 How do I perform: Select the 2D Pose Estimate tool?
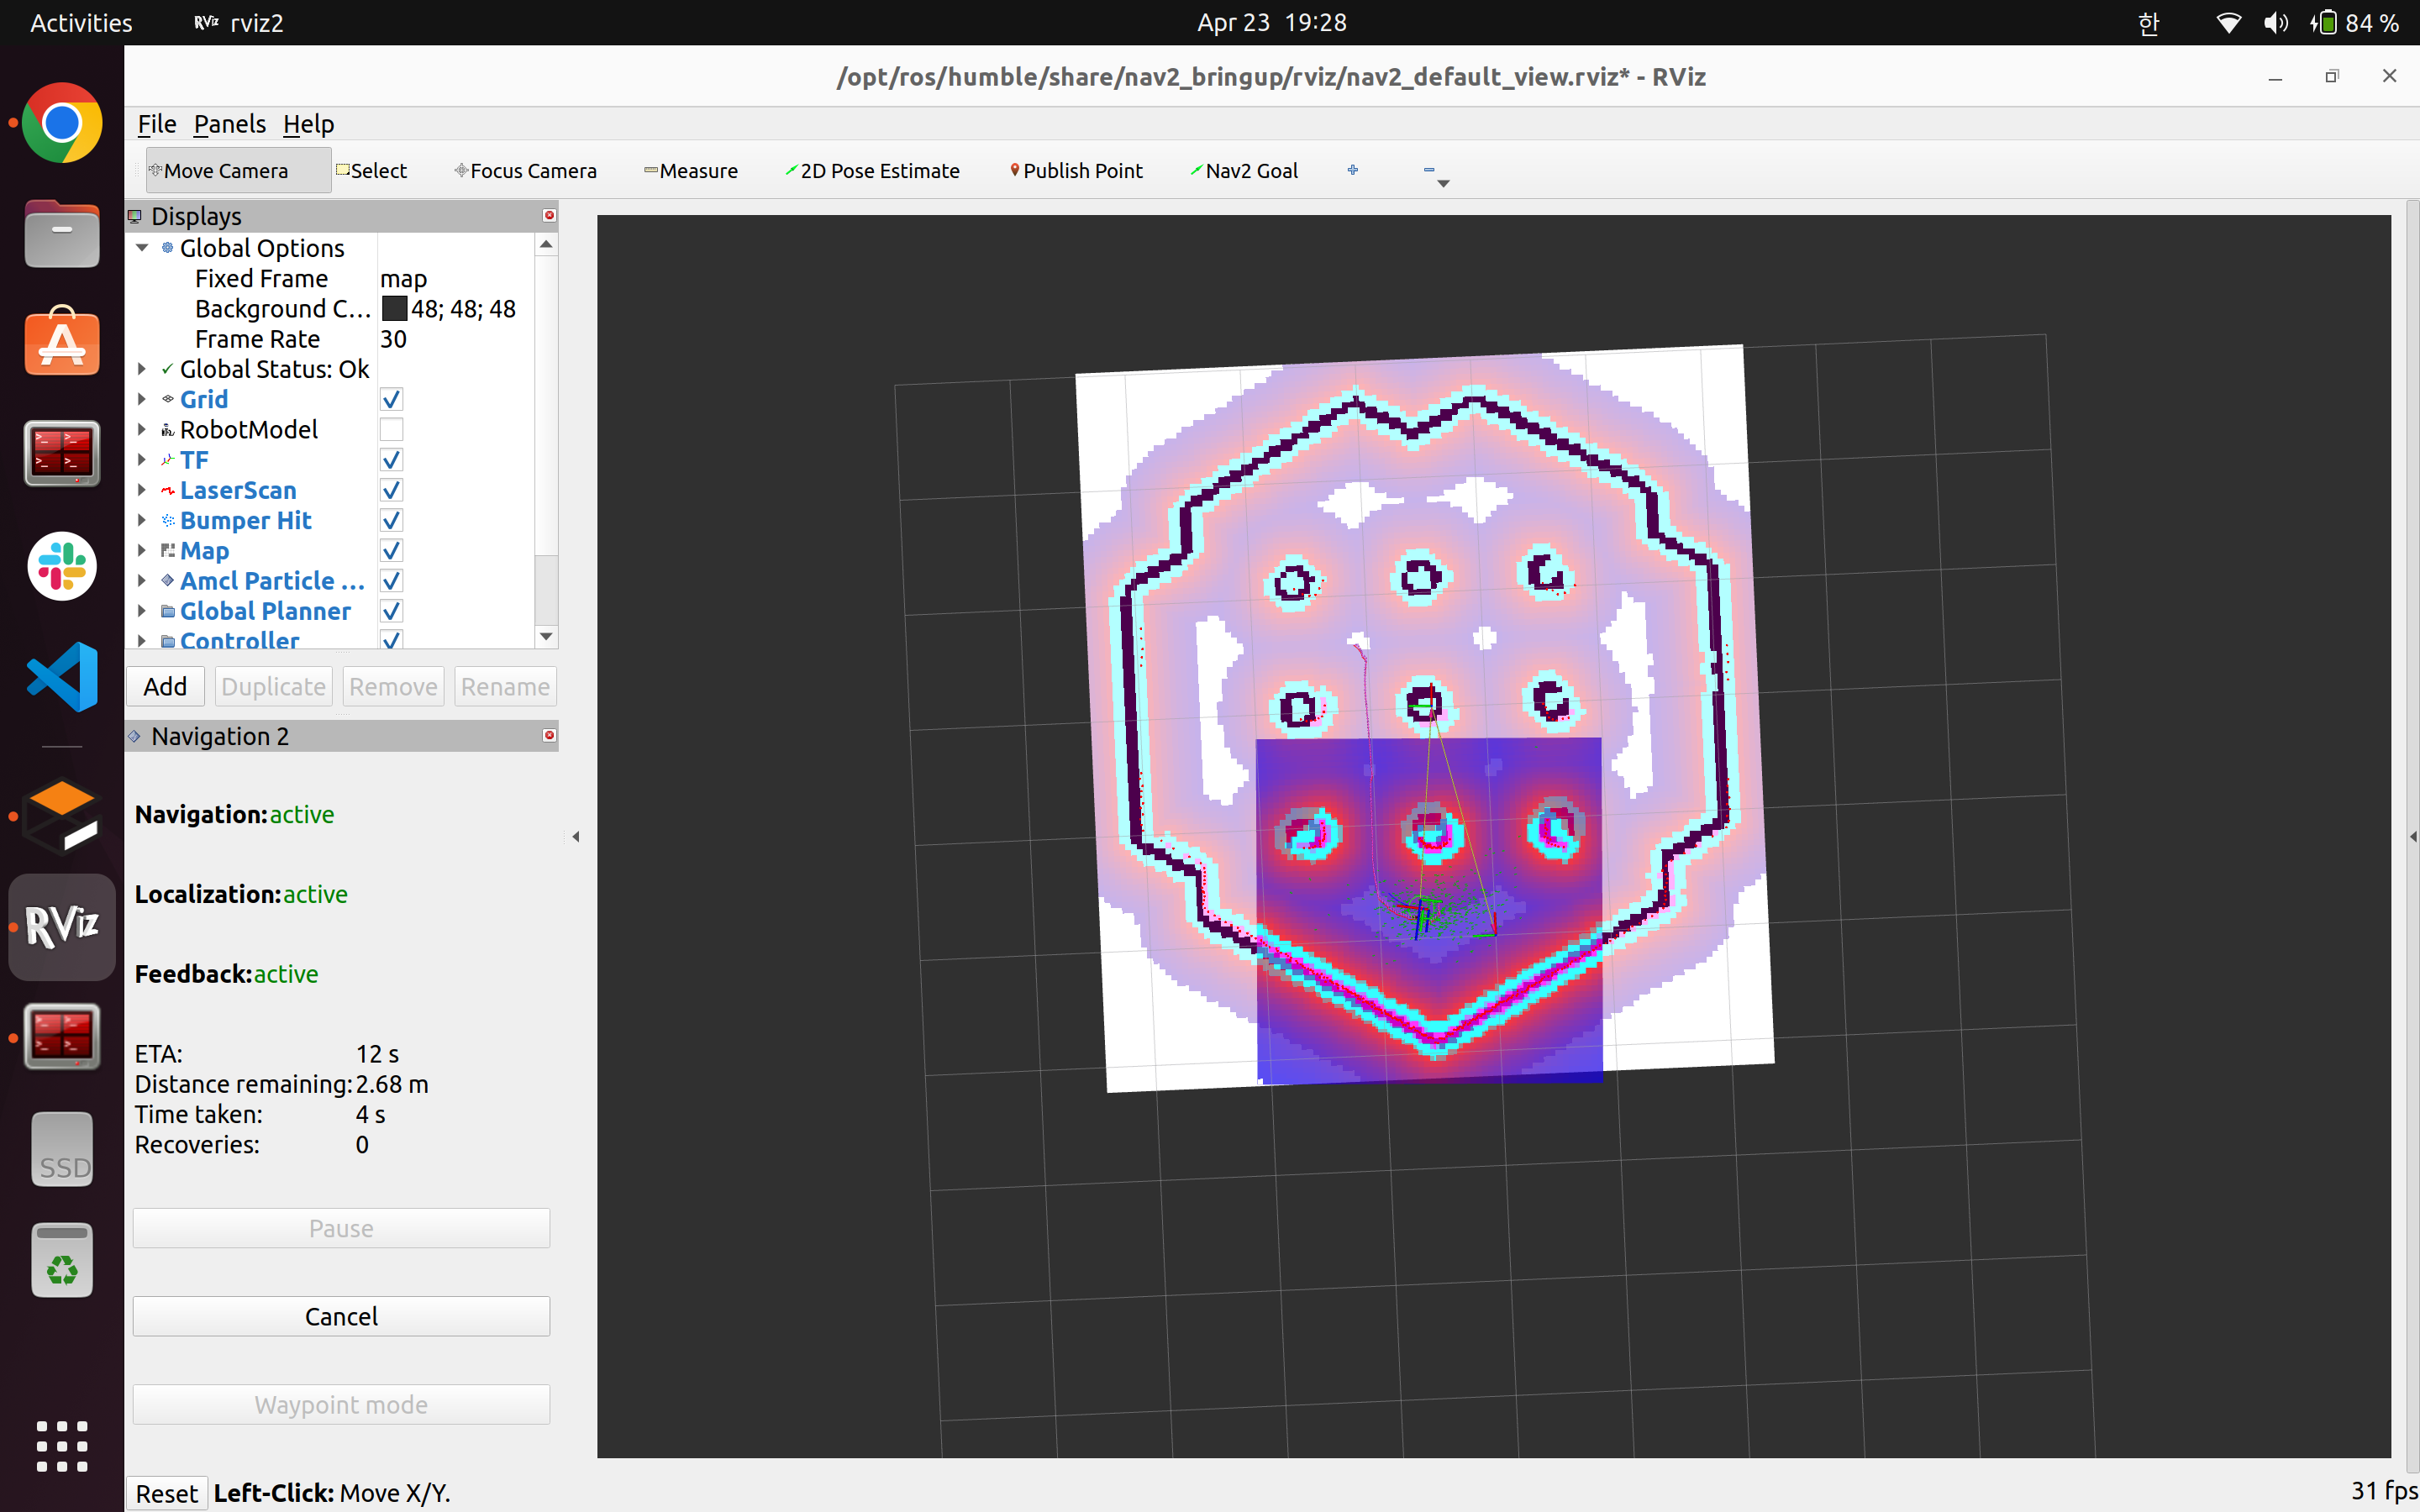tap(872, 171)
